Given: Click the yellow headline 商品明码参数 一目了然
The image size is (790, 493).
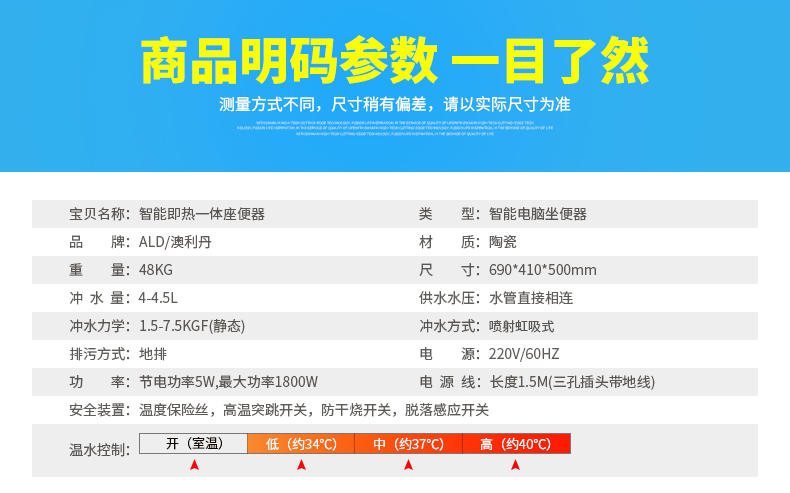Looking at the screenshot, I should tap(394, 60).
